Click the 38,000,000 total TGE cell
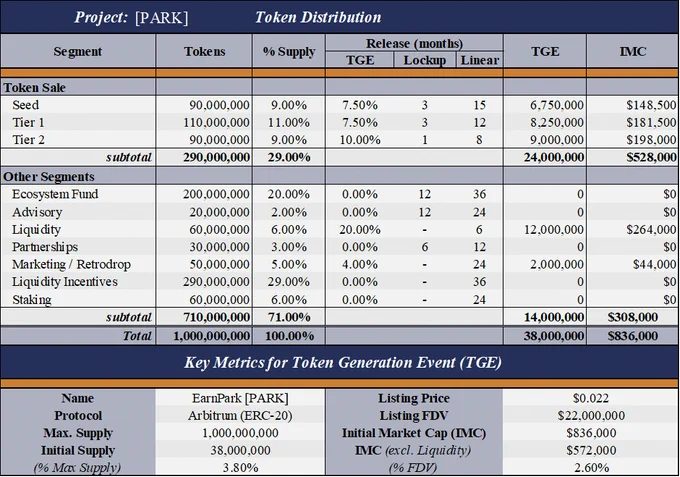 click(x=554, y=336)
